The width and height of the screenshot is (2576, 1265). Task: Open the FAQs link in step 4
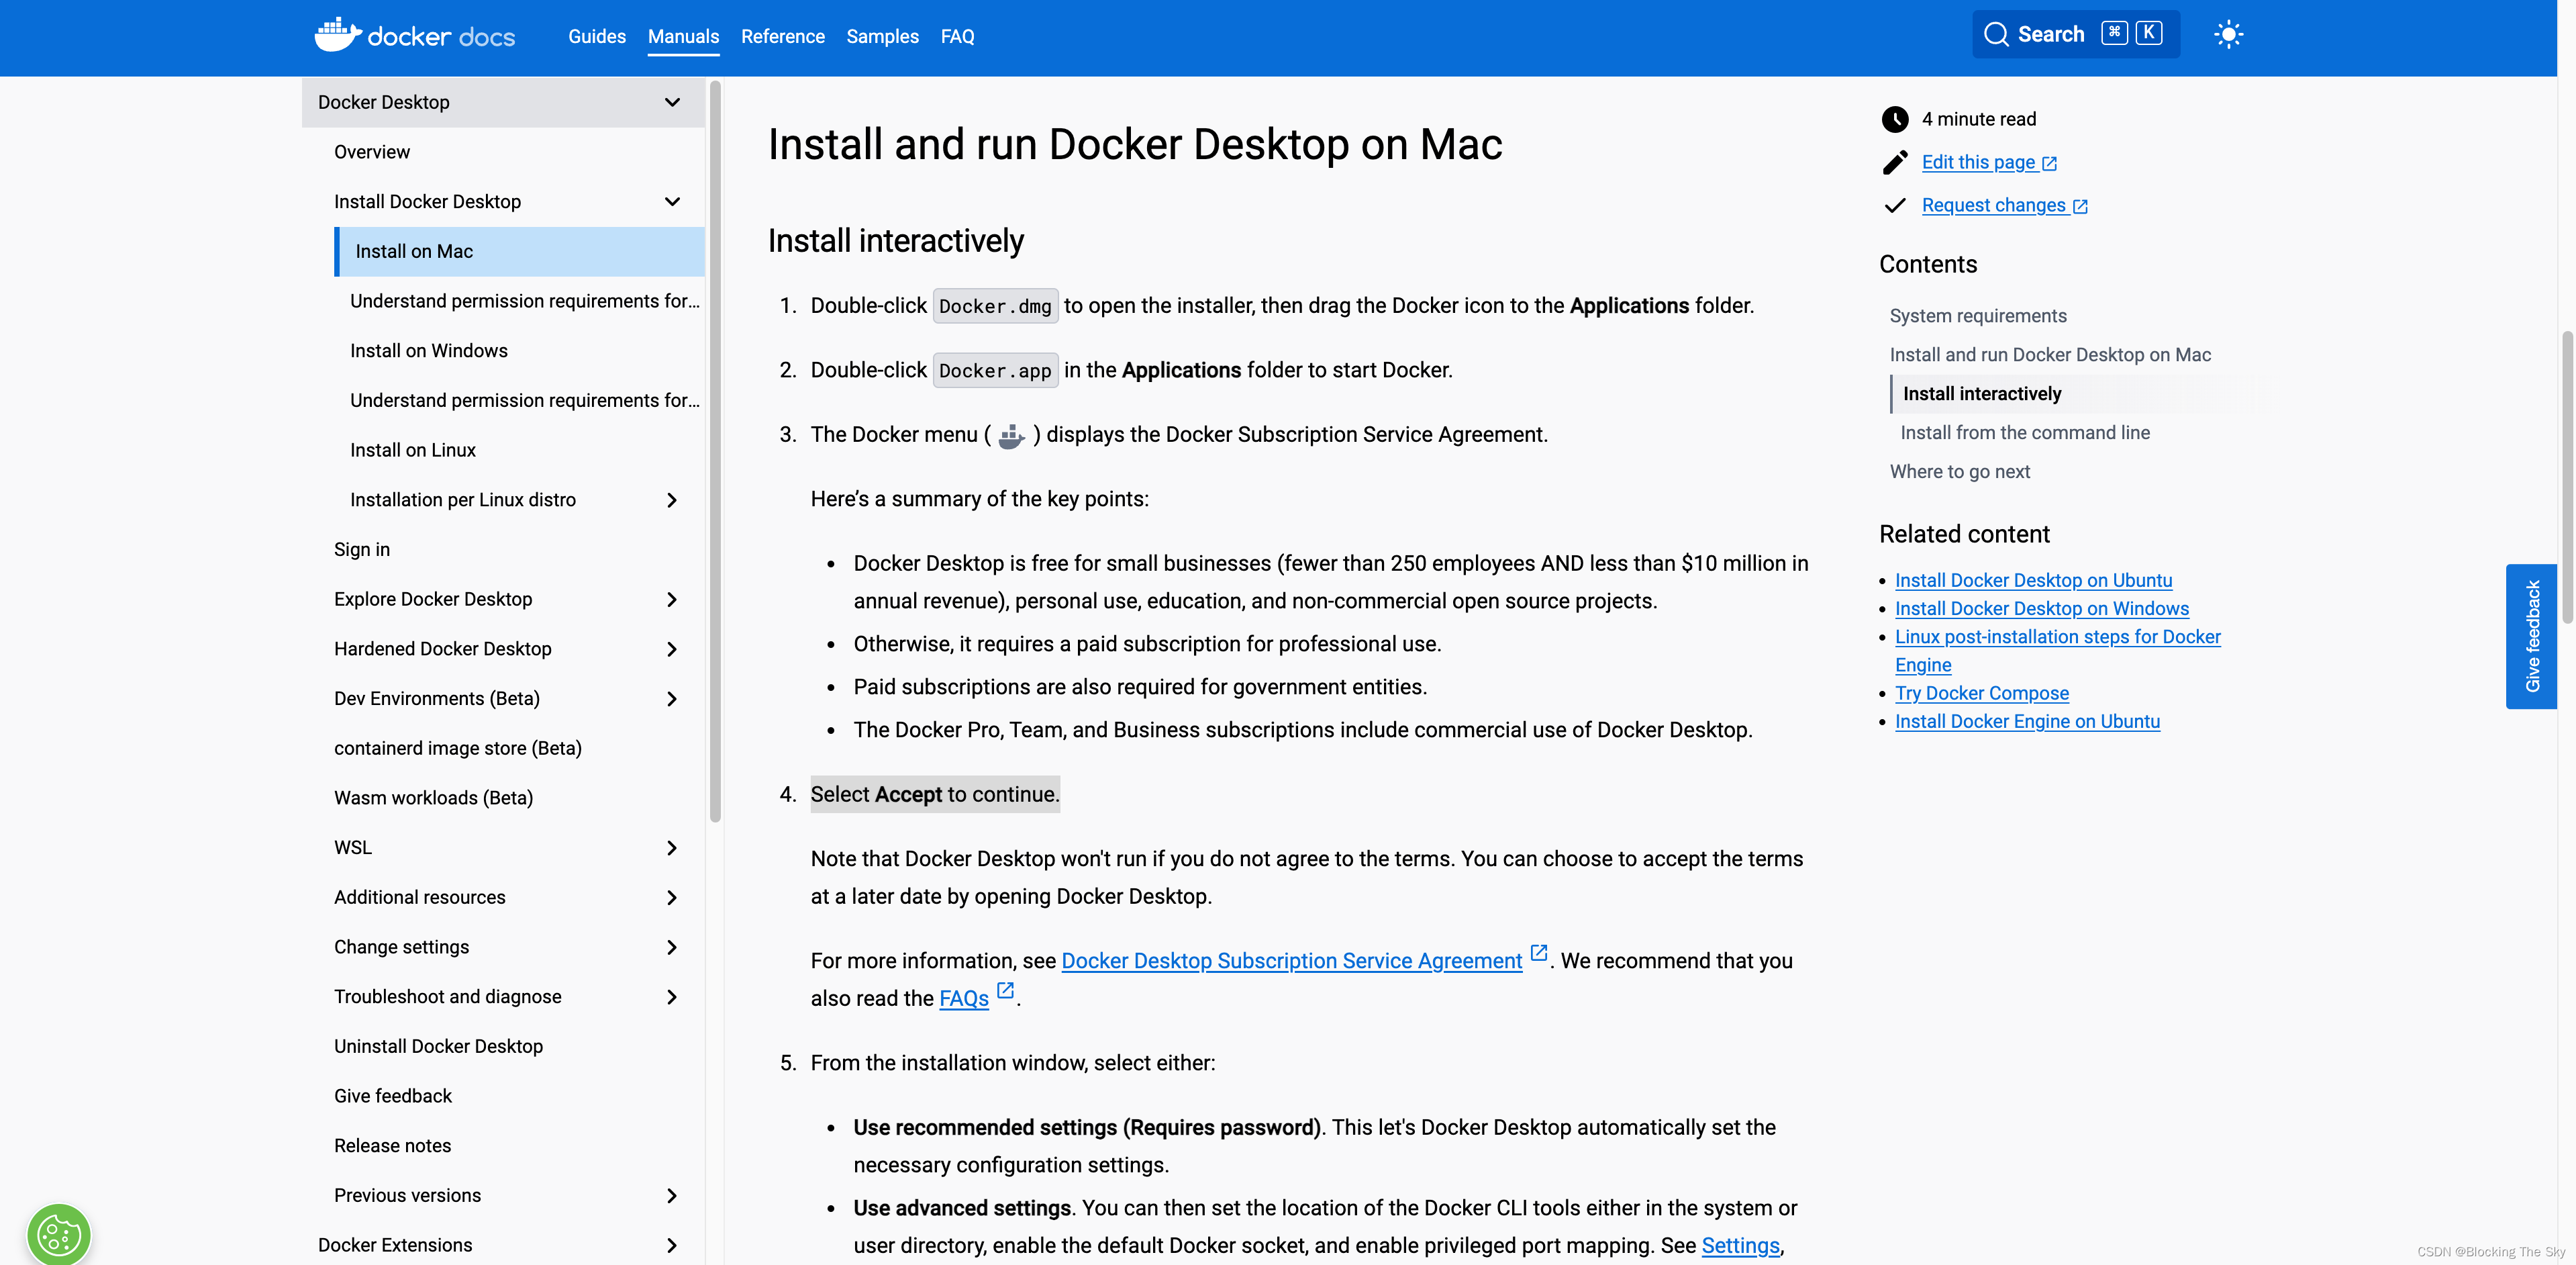964,998
